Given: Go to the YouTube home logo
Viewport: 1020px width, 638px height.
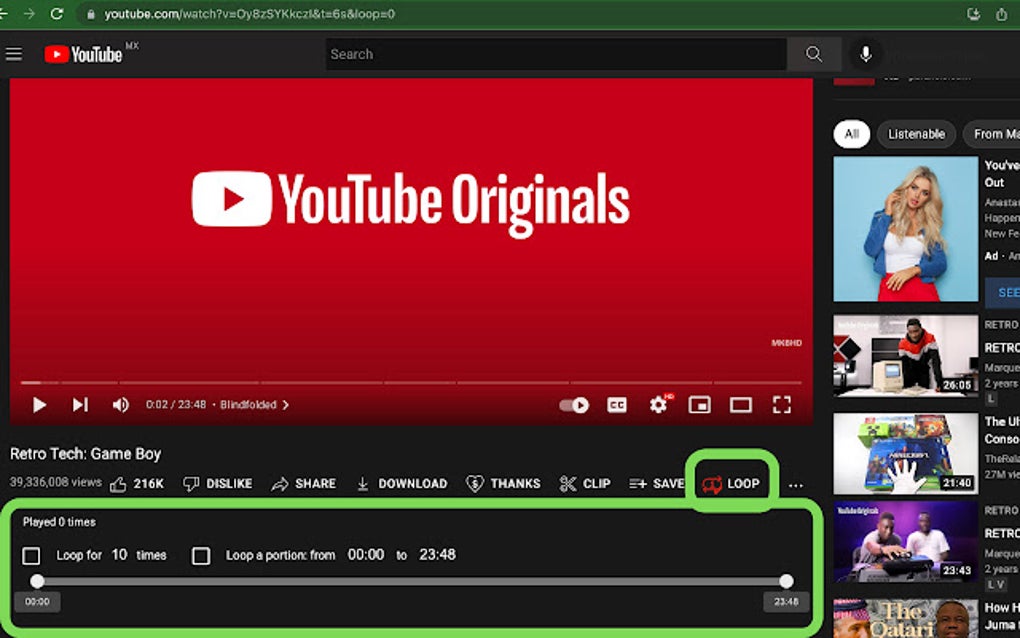Looking at the screenshot, I should point(83,55).
